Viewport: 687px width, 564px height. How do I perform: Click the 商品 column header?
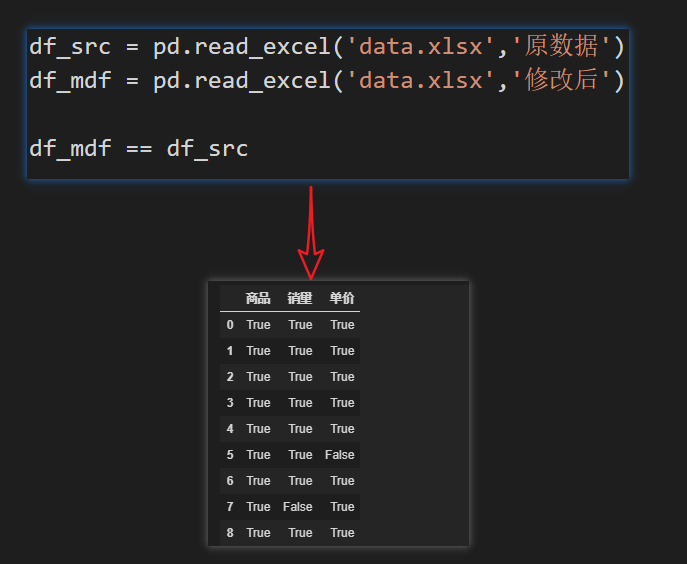click(258, 298)
